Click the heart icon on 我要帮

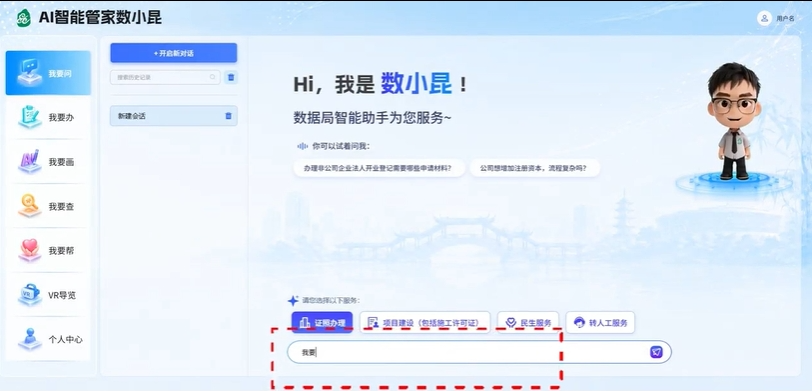30,250
